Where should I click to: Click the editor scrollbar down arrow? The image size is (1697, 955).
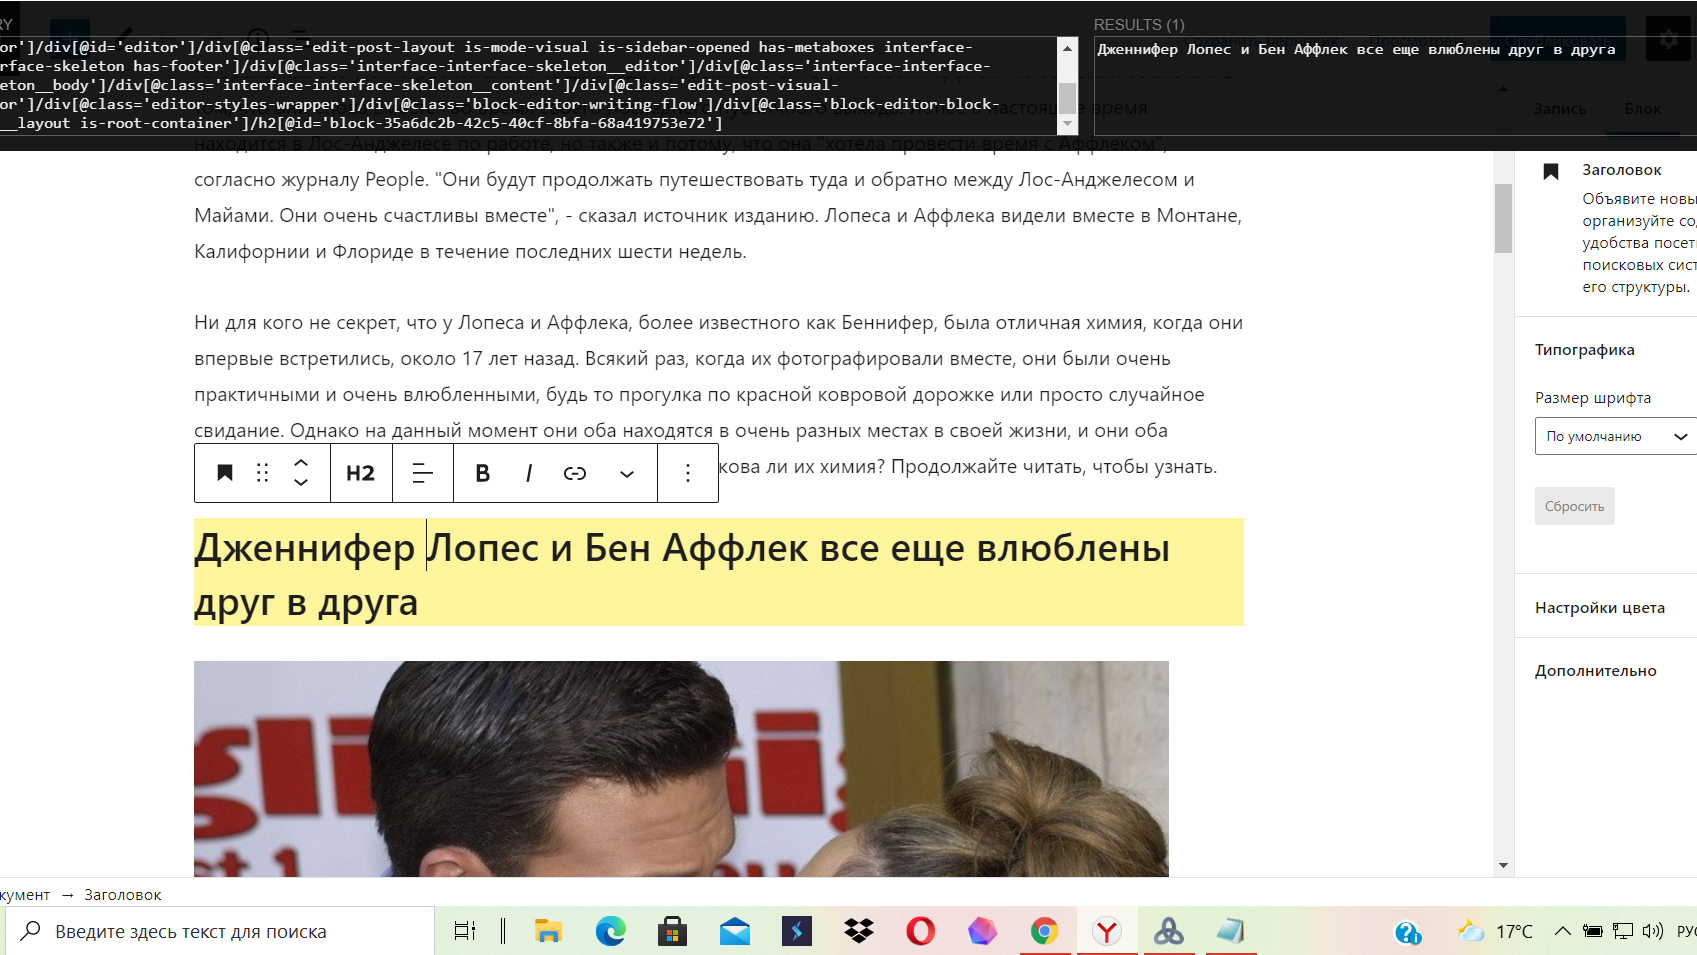pyautogui.click(x=1503, y=866)
